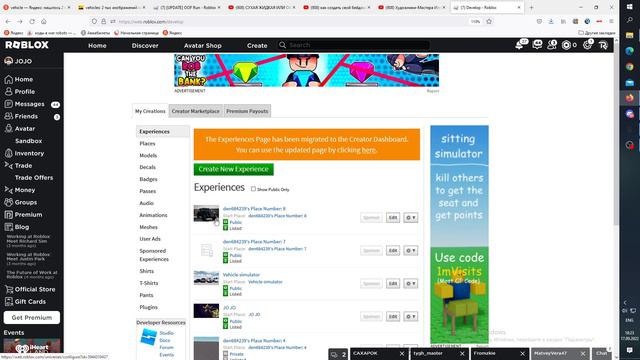Open Money in the left sidebar

(x=24, y=190)
